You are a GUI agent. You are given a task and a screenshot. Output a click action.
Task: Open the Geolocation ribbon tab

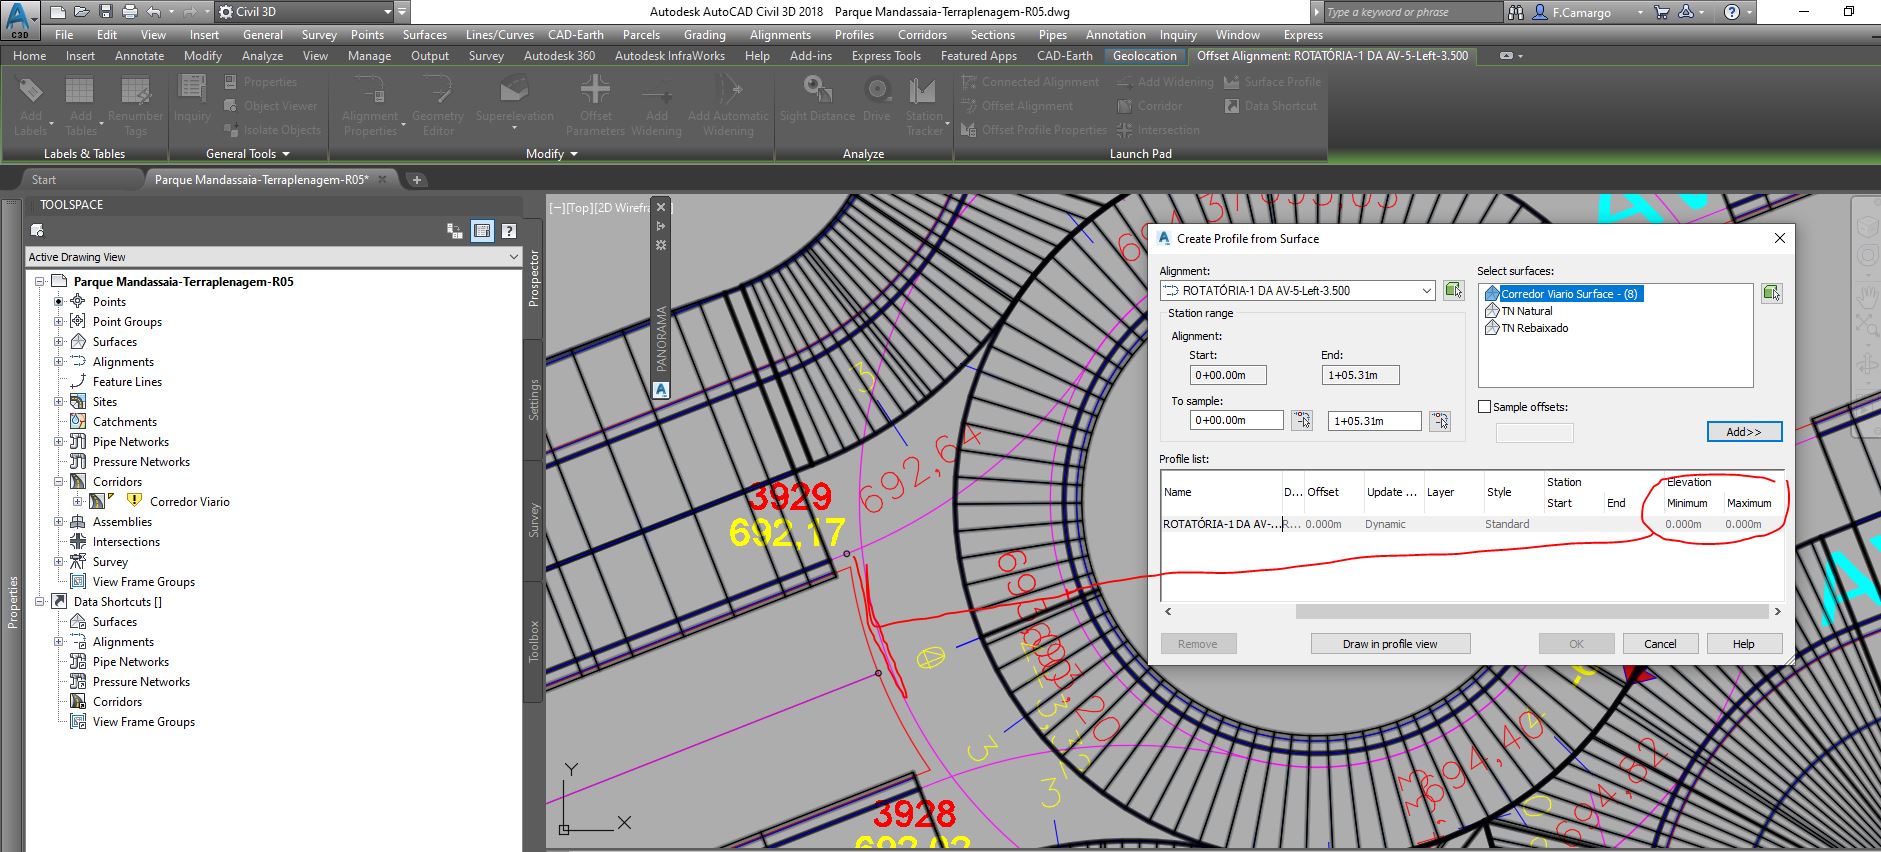(1144, 56)
